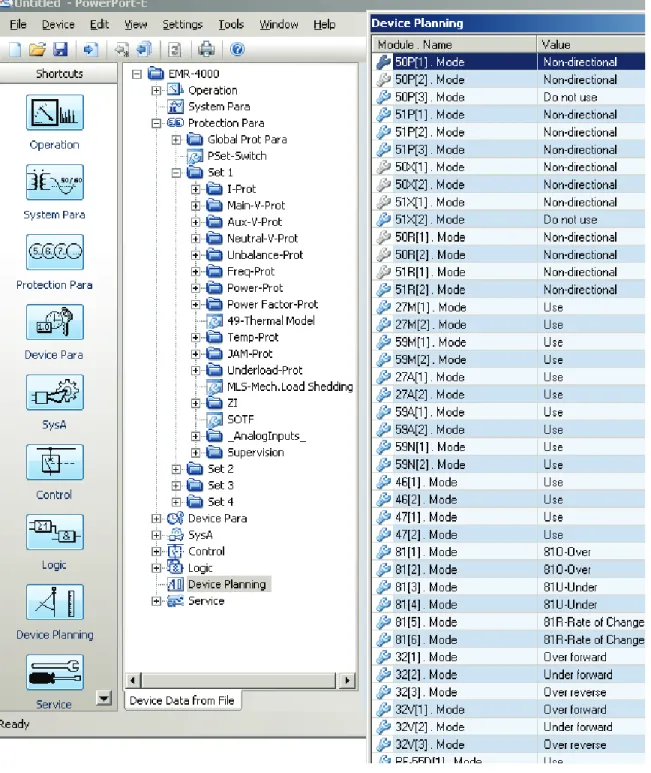Image resolution: width=651 pixels, height=773 pixels.
Task: Open the Window menu
Action: [278, 24]
